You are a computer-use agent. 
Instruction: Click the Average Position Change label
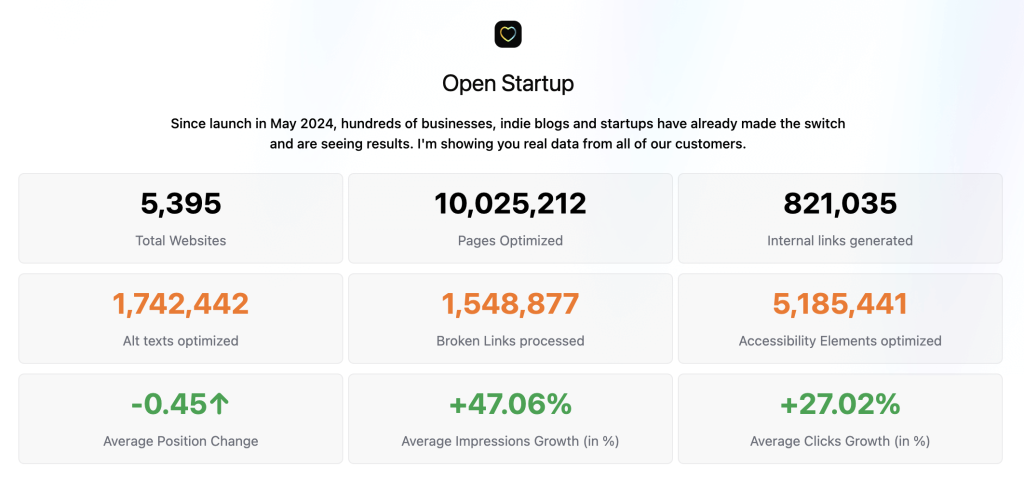coord(181,441)
